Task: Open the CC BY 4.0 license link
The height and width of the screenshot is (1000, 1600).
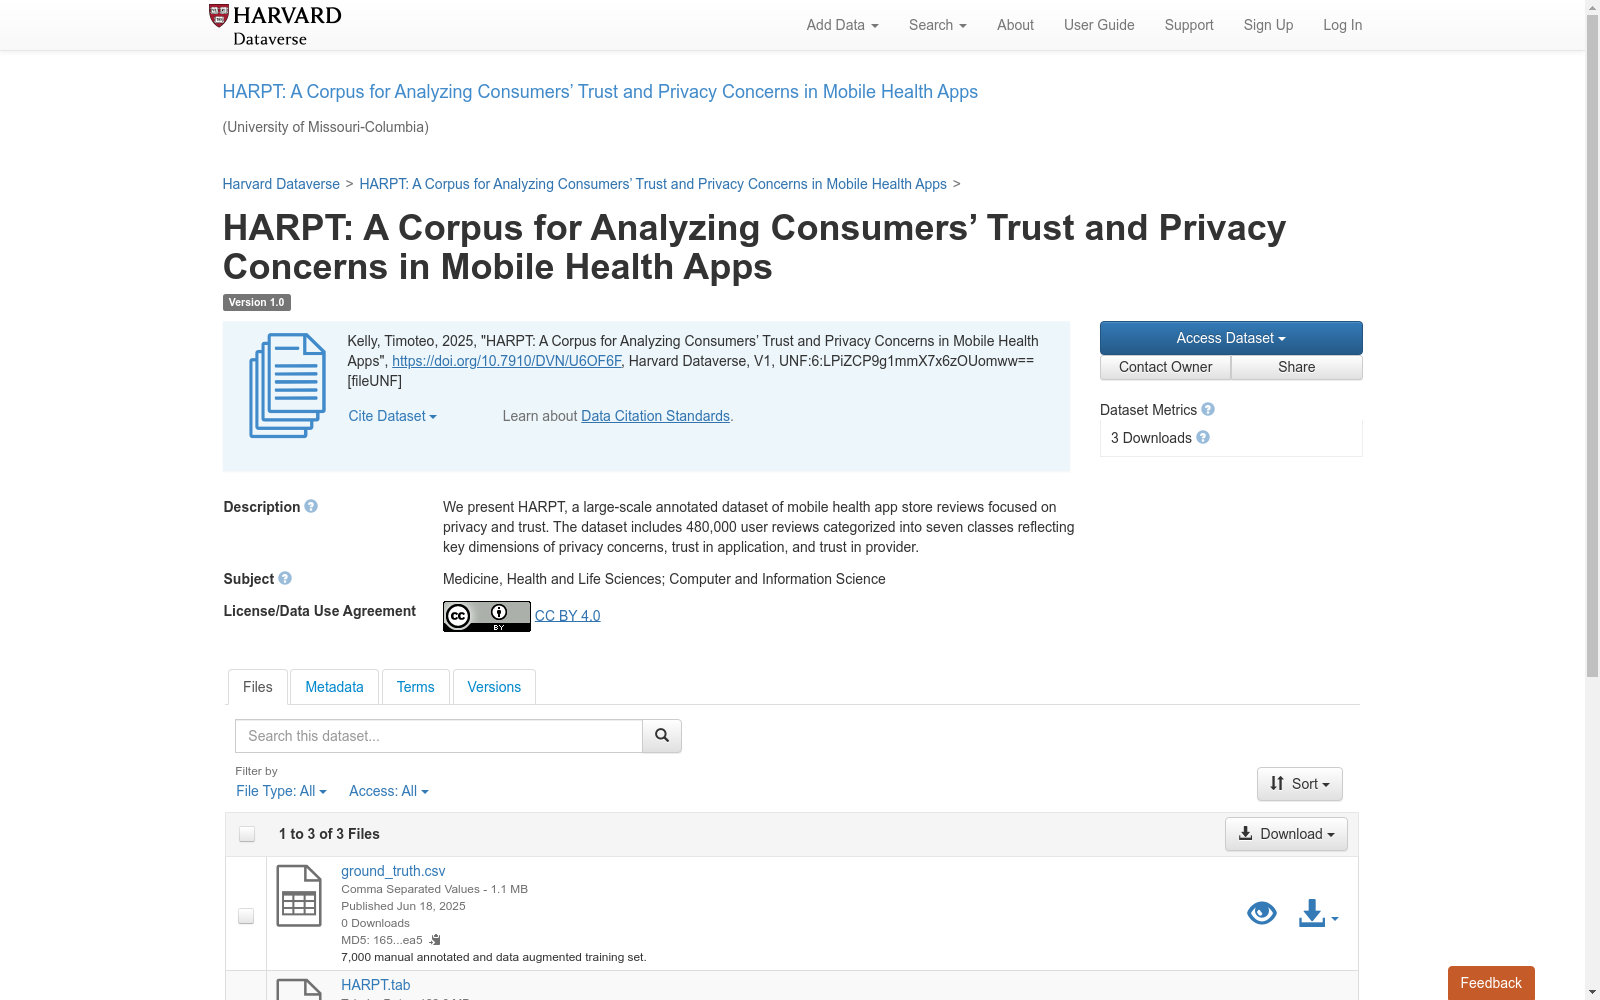Action: click(x=567, y=616)
